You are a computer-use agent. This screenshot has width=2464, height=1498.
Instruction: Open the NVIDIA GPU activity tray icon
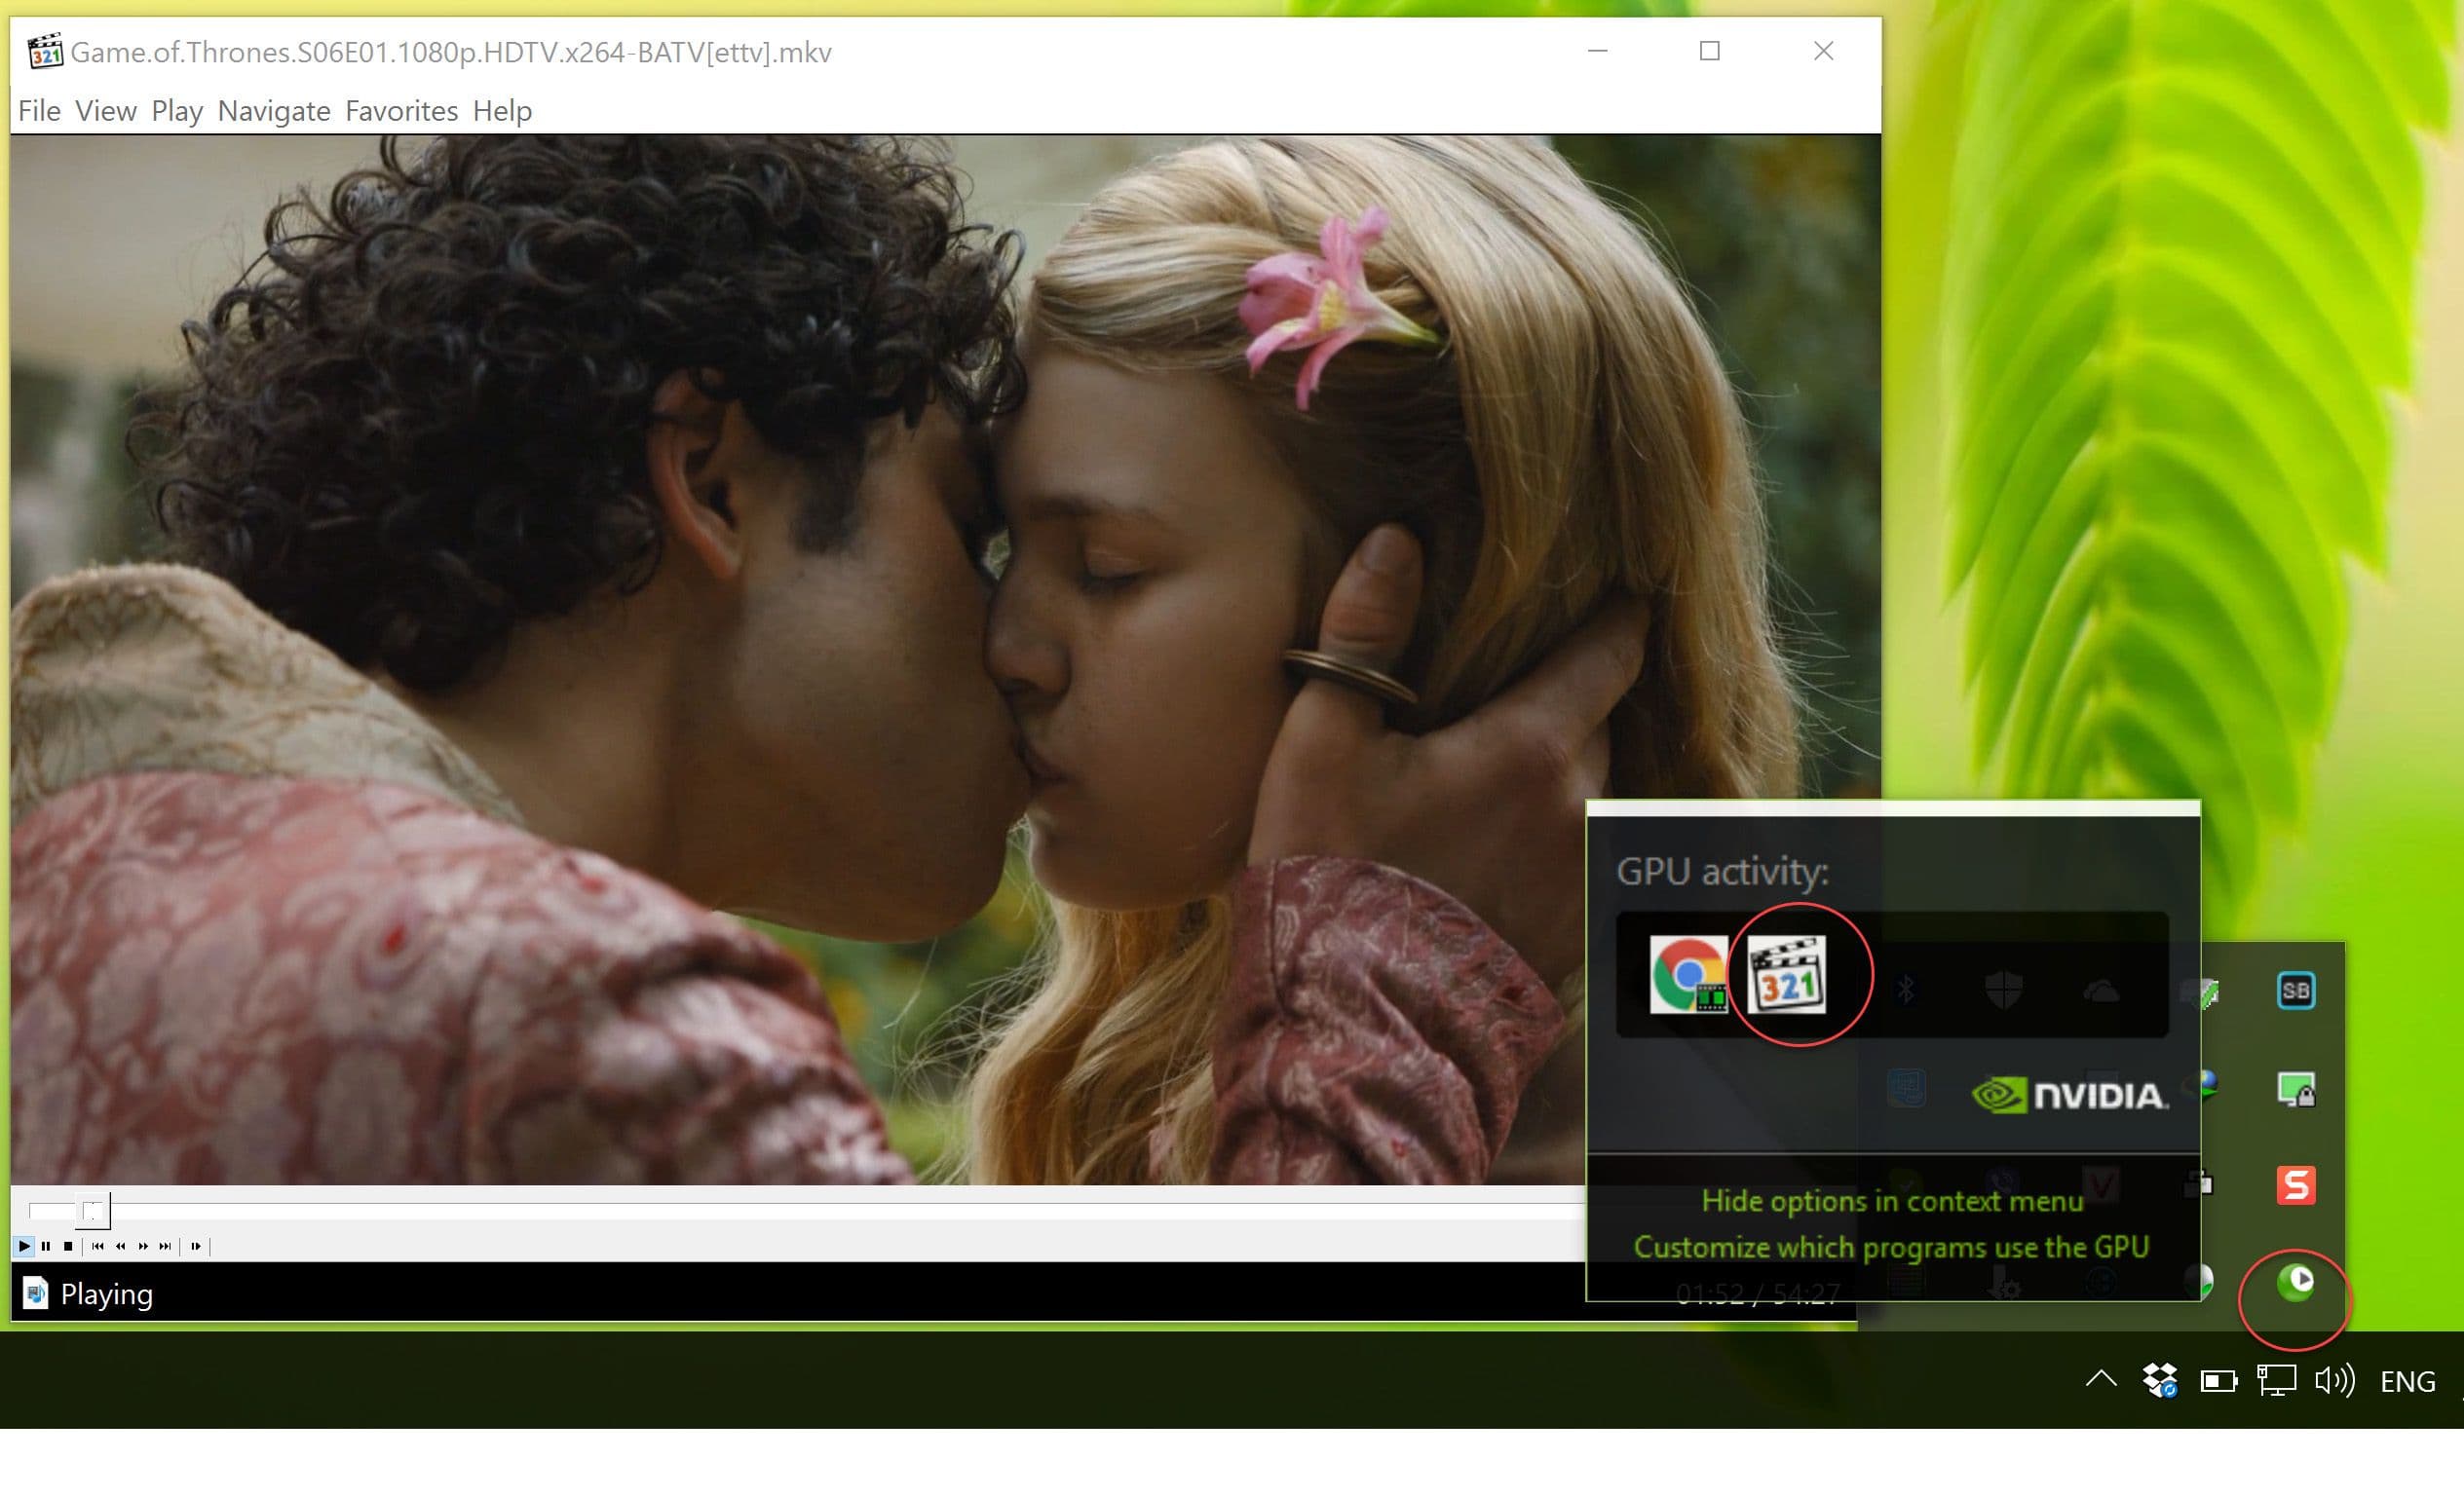point(2296,1283)
